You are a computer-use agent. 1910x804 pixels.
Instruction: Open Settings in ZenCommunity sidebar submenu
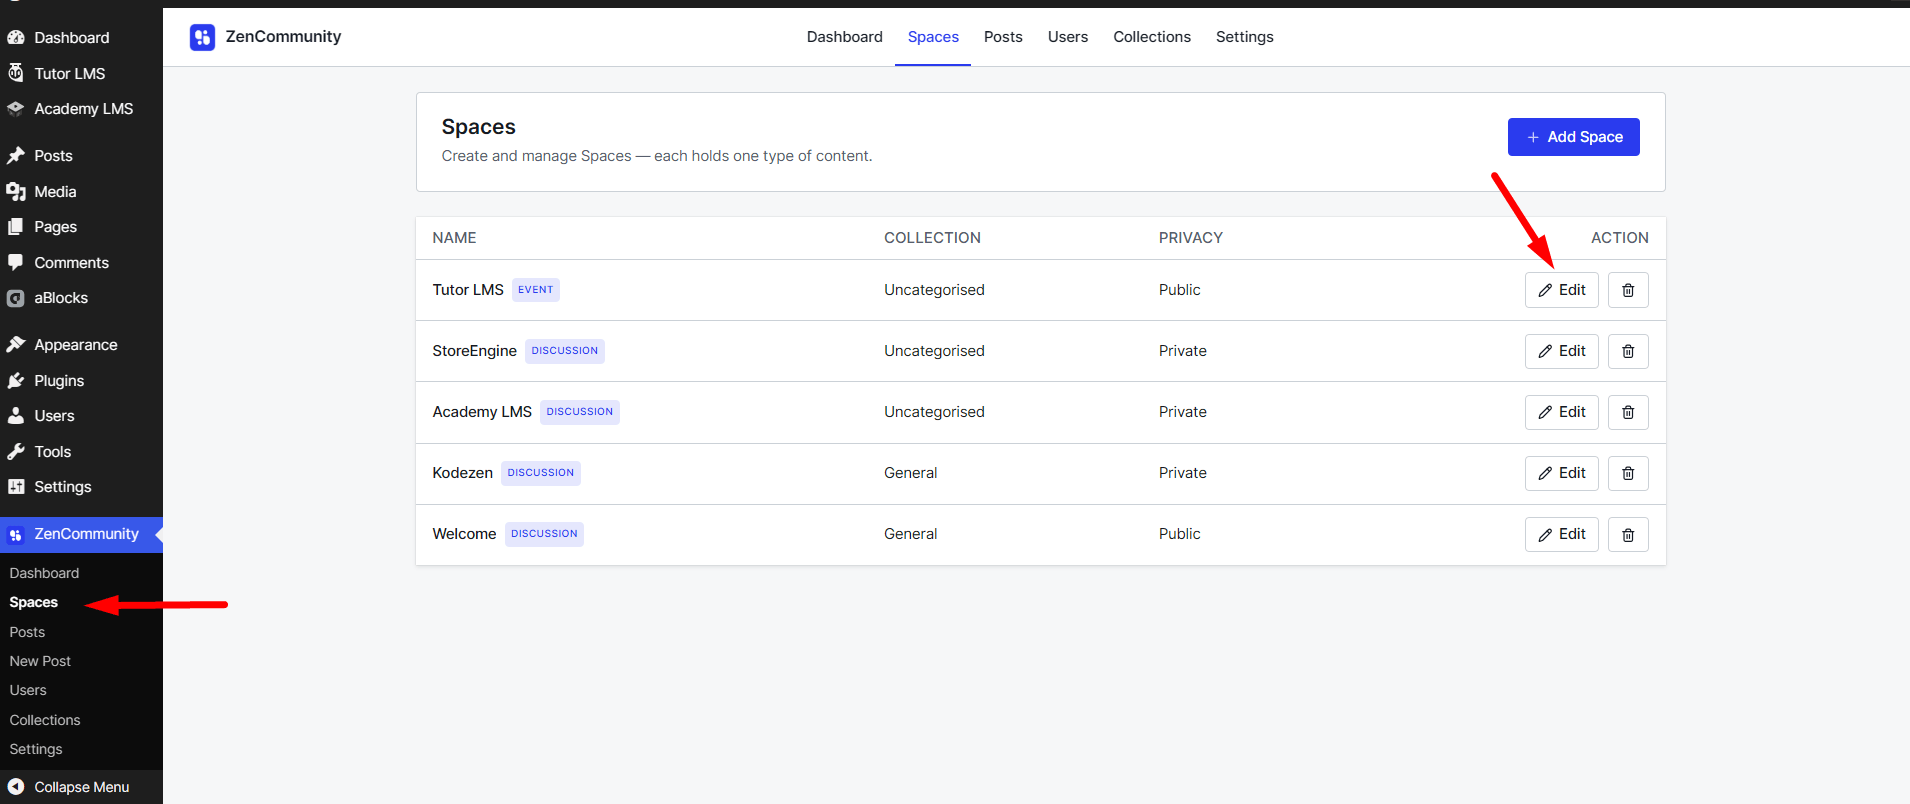pyautogui.click(x=36, y=749)
